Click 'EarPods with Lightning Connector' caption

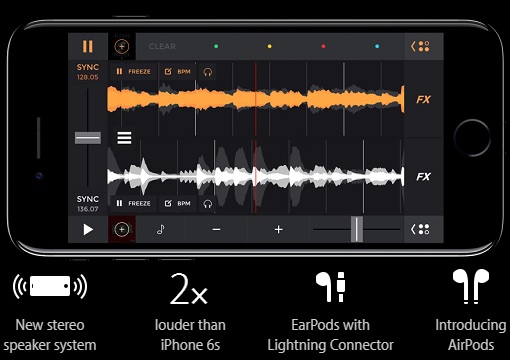[330, 335]
